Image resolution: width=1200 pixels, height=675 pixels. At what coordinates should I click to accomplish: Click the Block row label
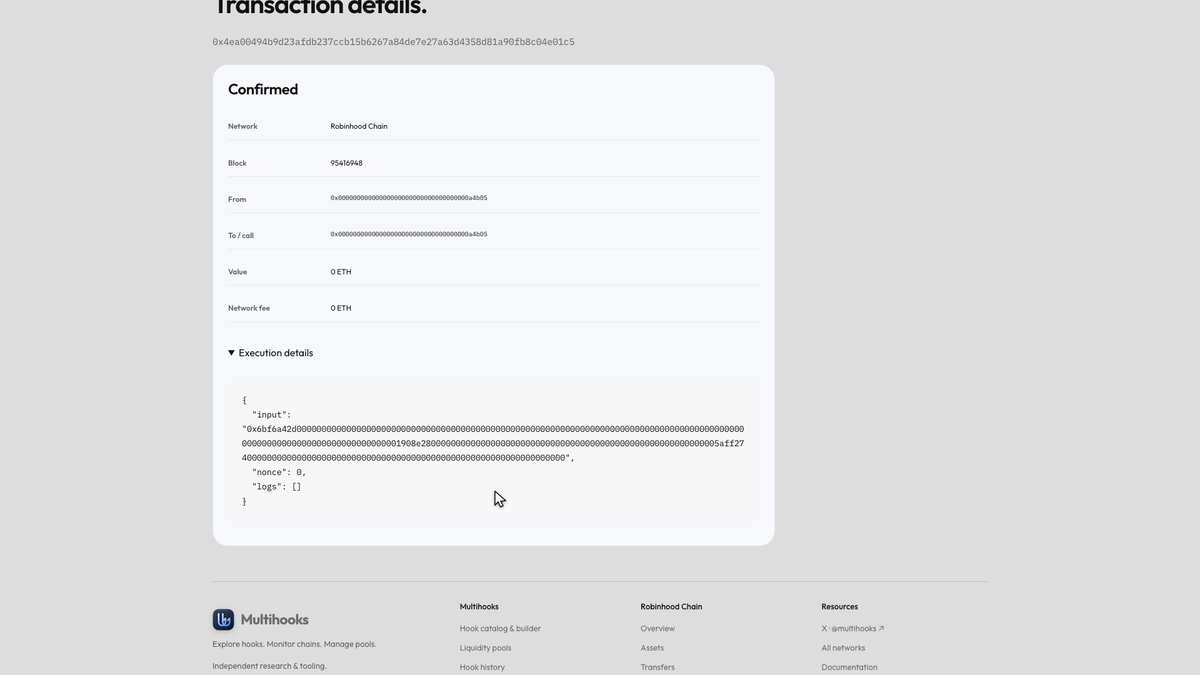pyautogui.click(x=237, y=163)
